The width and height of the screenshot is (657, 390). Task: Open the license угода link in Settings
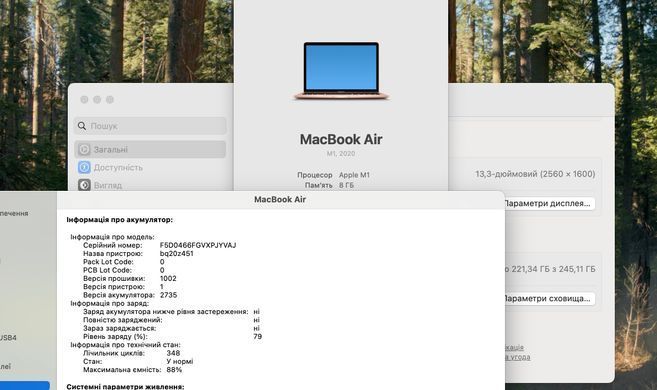pyautogui.click(x=517, y=357)
